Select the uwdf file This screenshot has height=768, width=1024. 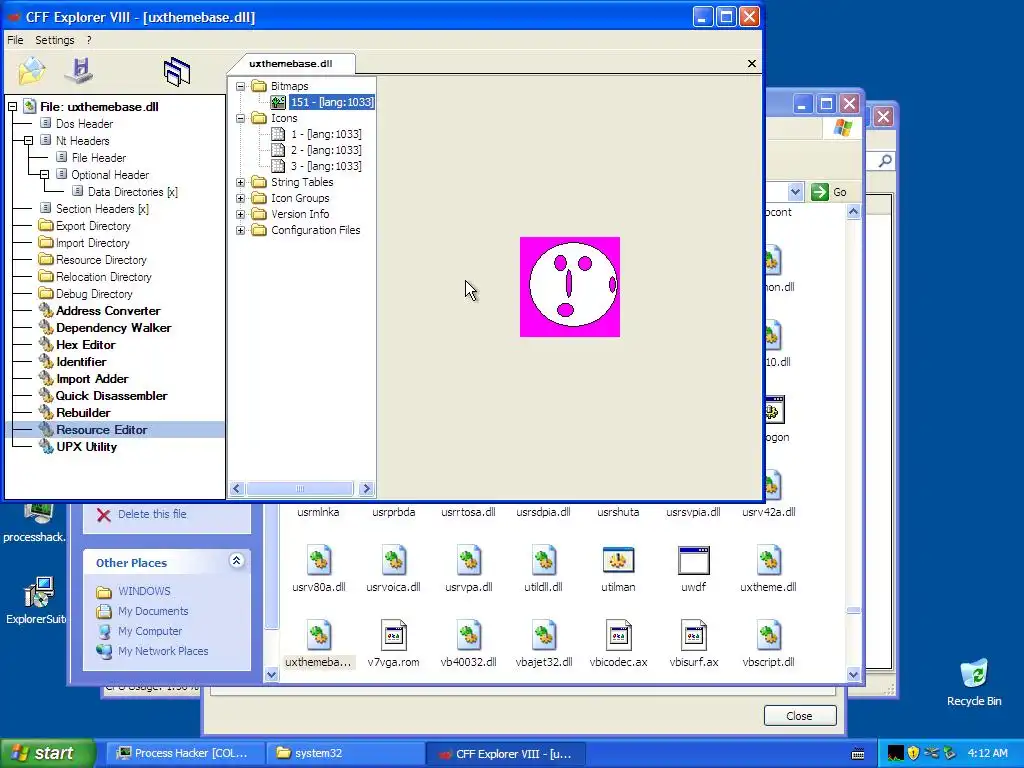pos(694,569)
